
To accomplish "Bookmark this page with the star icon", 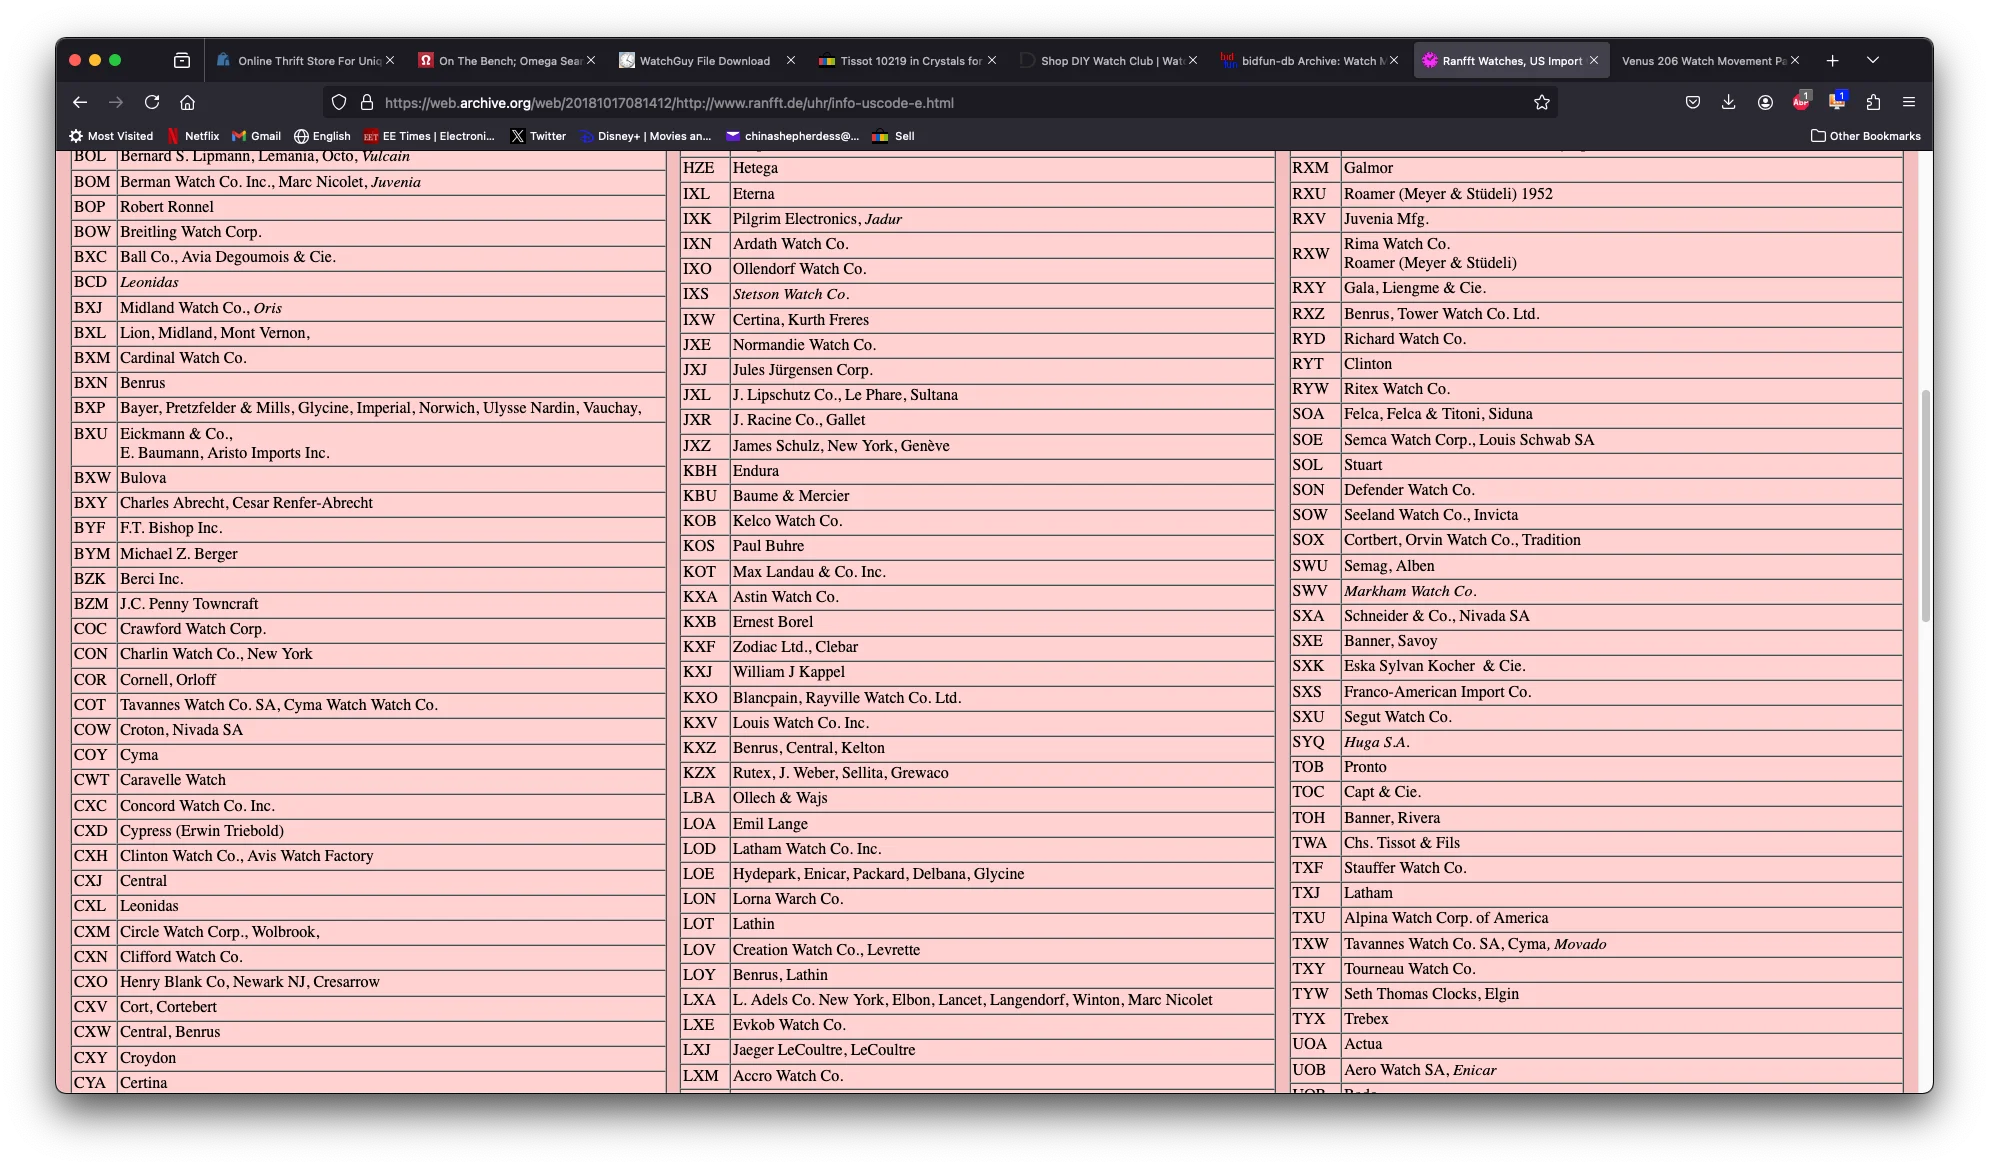I will click(1541, 102).
